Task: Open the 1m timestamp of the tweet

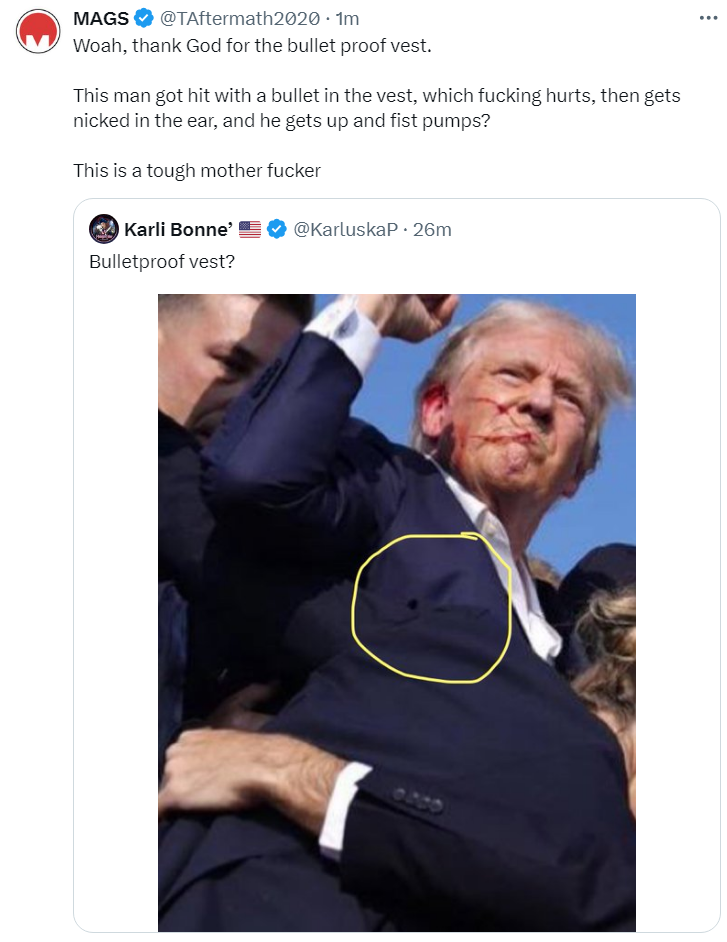Action: coord(347,19)
